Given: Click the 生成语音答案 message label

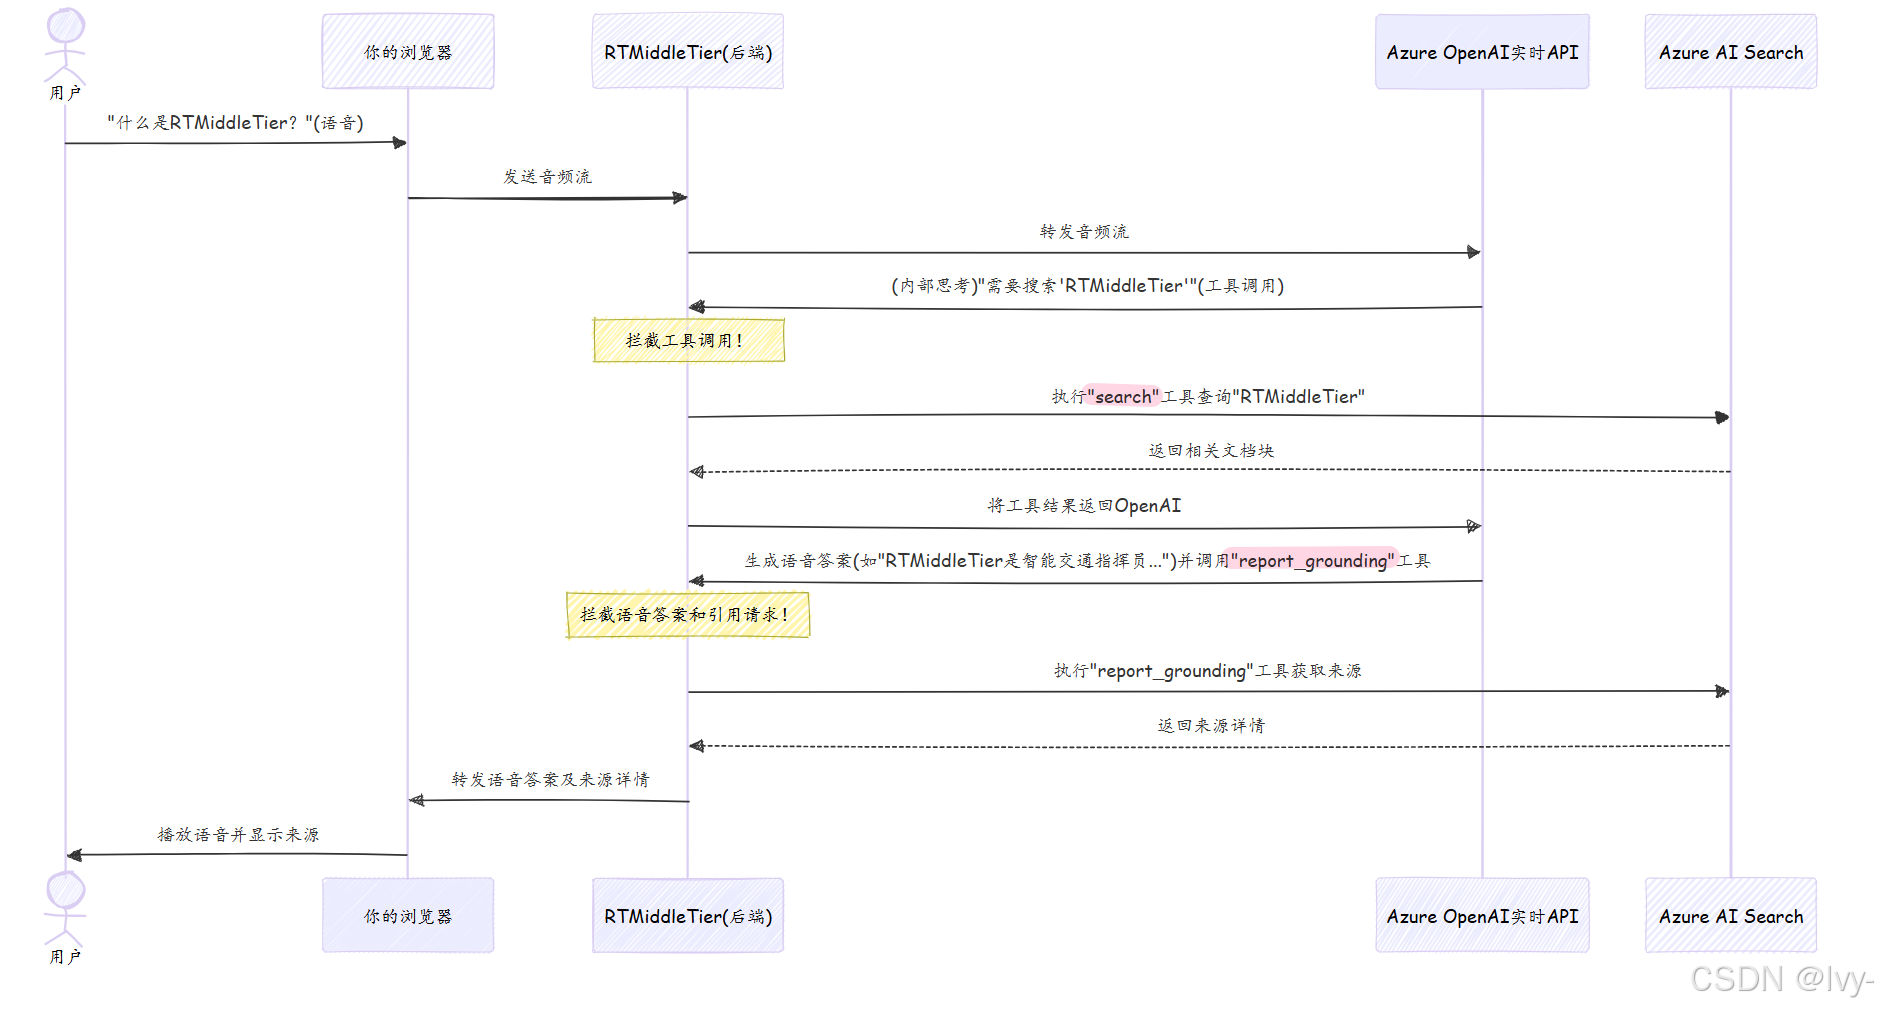Looking at the screenshot, I should 1088,561.
